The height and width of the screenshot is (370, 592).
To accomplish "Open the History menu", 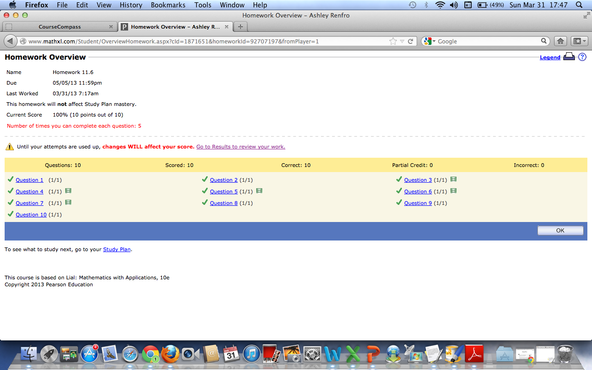I will pyautogui.click(x=131, y=5).
